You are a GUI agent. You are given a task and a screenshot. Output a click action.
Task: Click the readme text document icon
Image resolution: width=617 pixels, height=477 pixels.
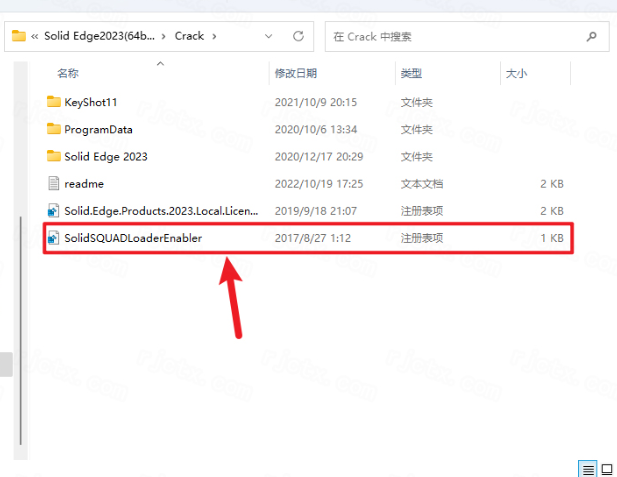[x=55, y=184]
